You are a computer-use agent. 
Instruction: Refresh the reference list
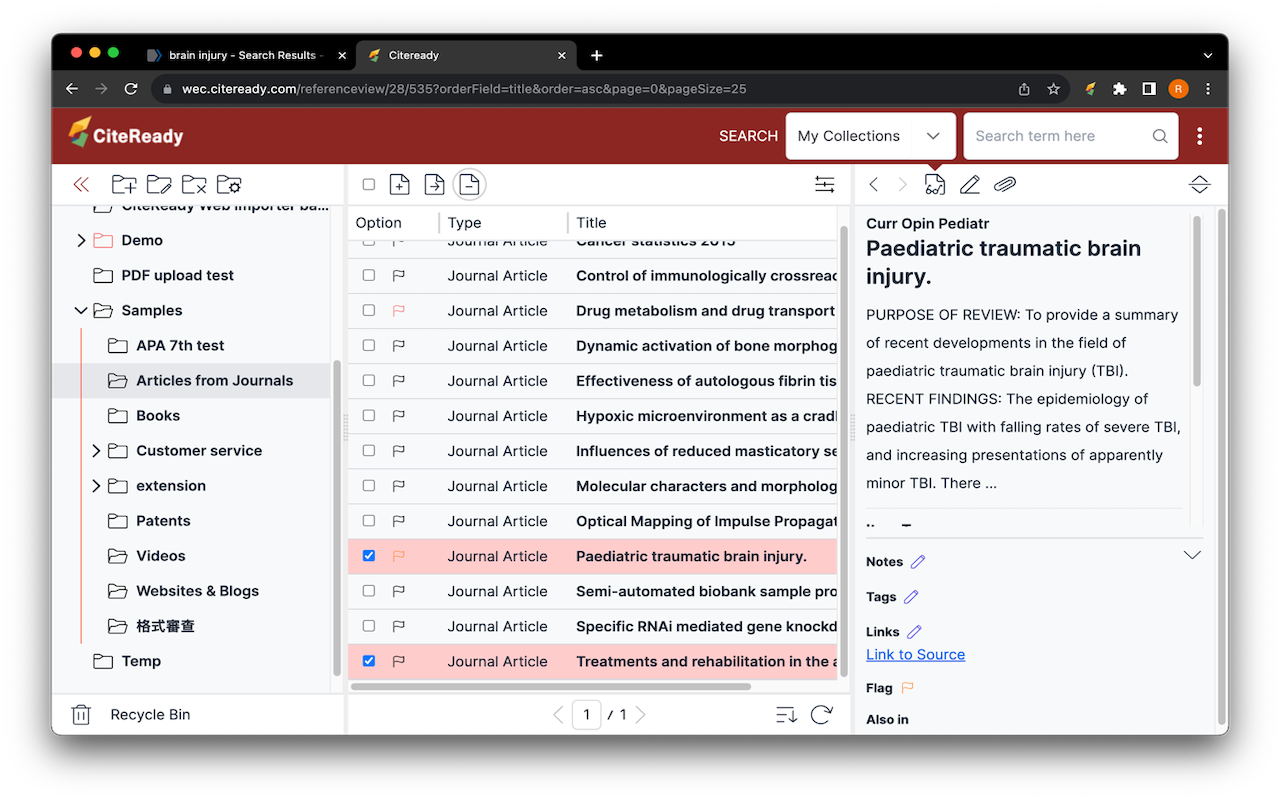[x=822, y=715]
